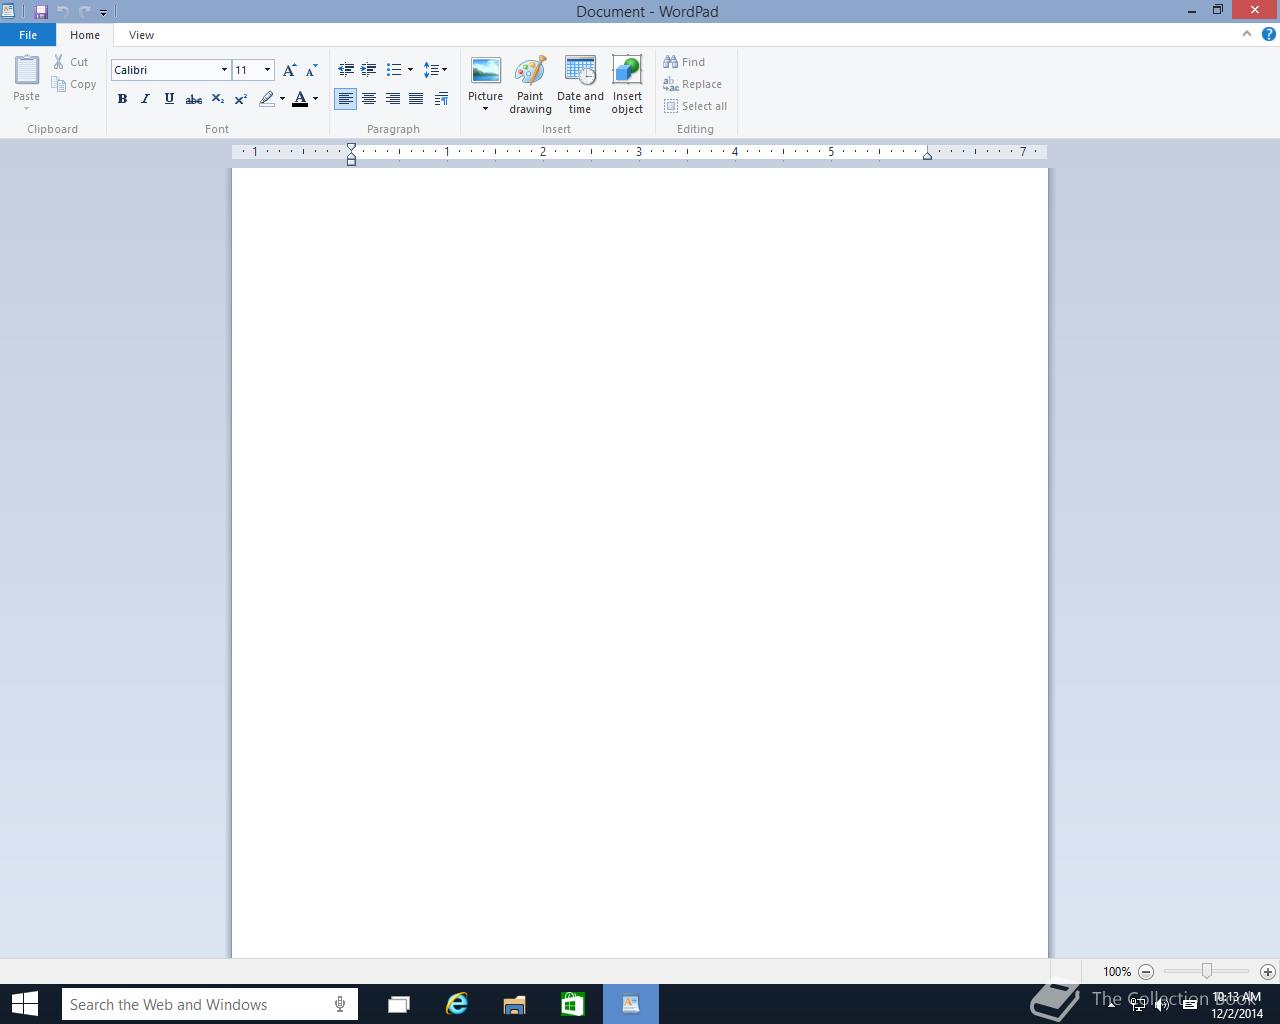
Task: Switch to the Home tab
Action: click(85, 35)
